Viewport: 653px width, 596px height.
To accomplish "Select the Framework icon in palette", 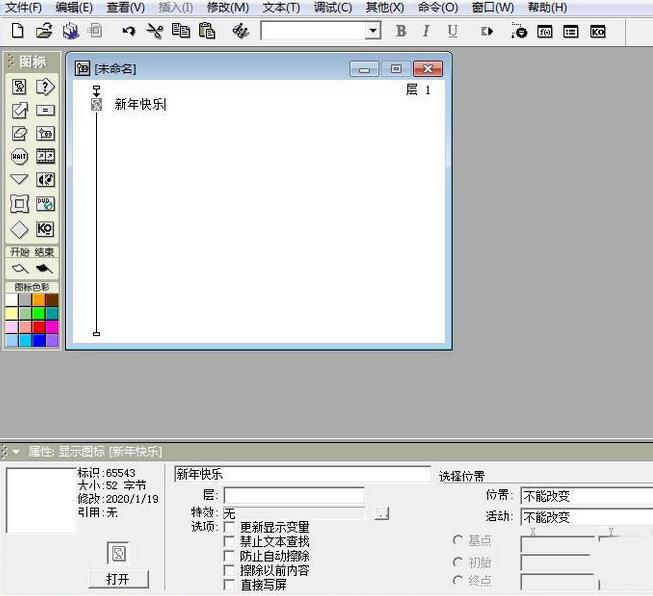I will [x=19, y=204].
